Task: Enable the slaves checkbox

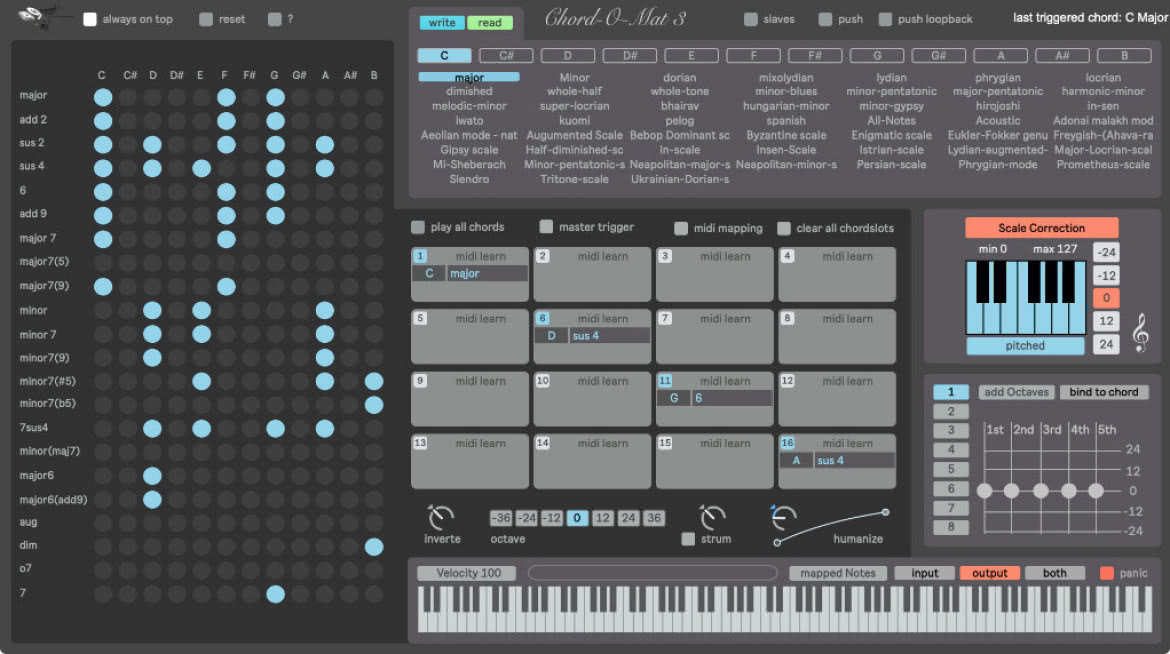Action: tap(751, 19)
